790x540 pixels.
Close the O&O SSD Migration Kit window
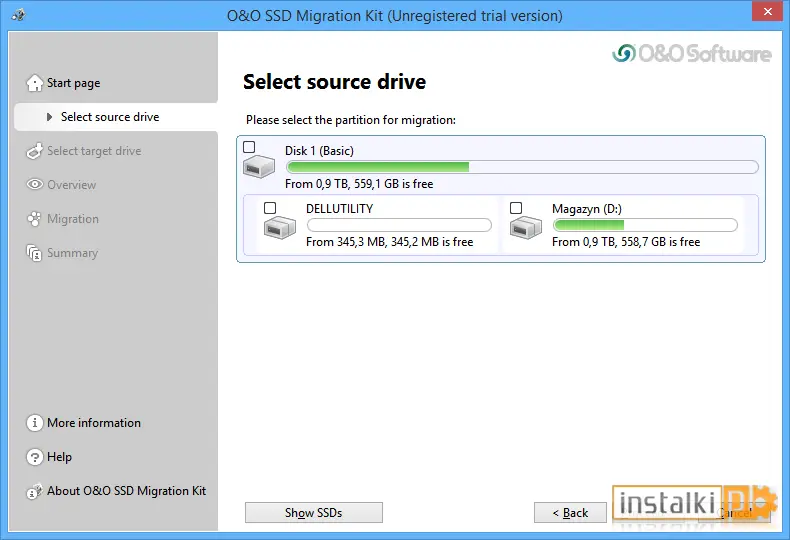[767, 11]
